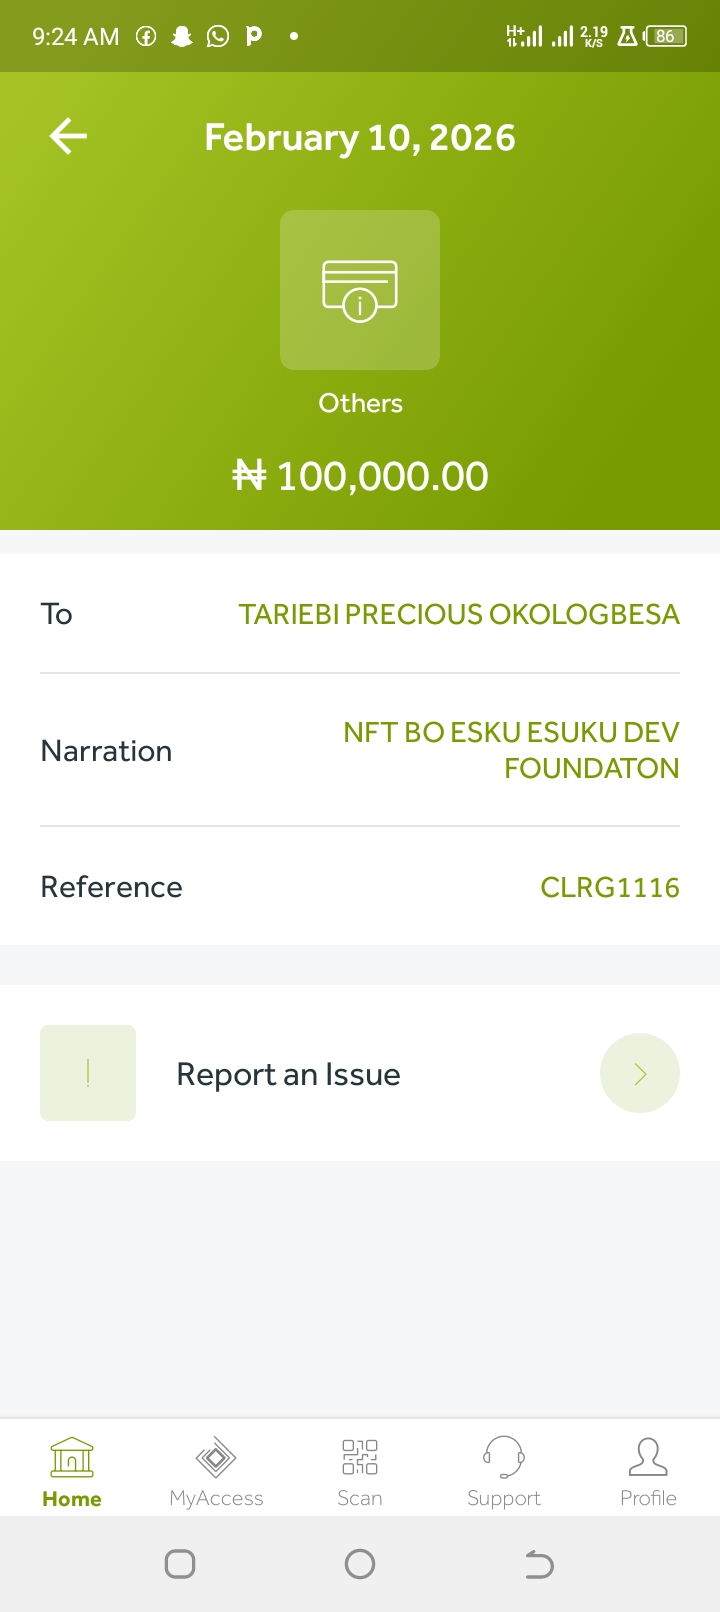Expand Report an Issue with chevron arrow

click(x=640, y=1073)
